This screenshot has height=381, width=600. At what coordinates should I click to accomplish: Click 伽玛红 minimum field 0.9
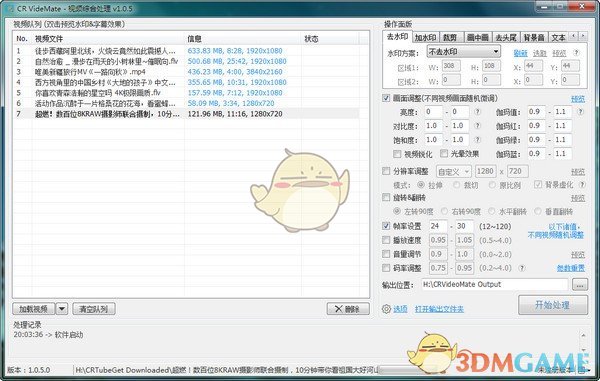click(x=536, y=126)
